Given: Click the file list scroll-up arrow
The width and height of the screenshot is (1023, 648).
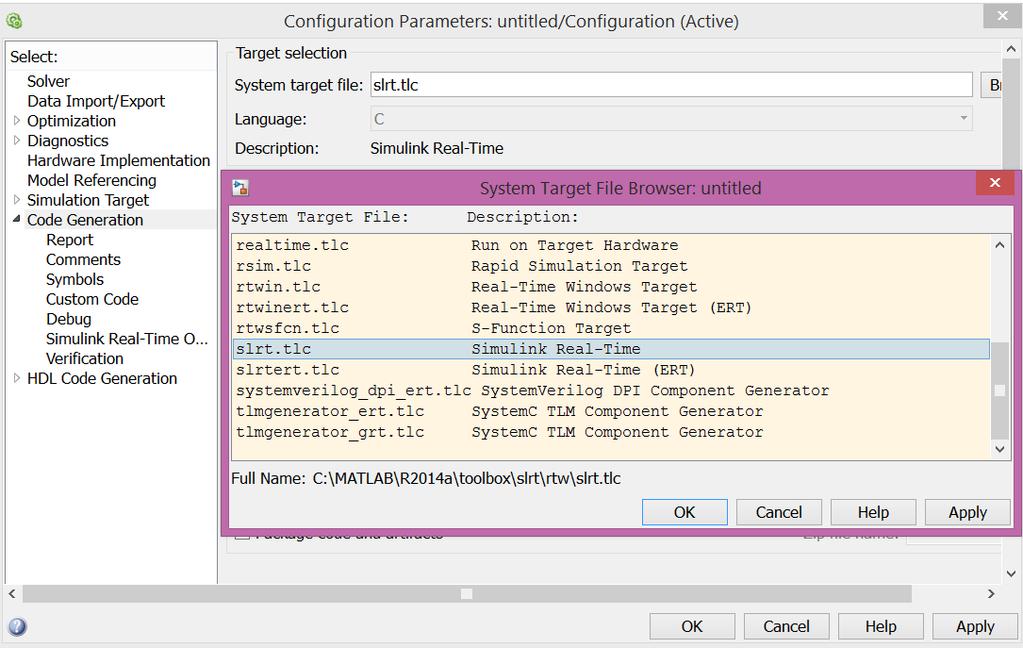Looking at the screenshot, I should click(x=1000, y=245).
